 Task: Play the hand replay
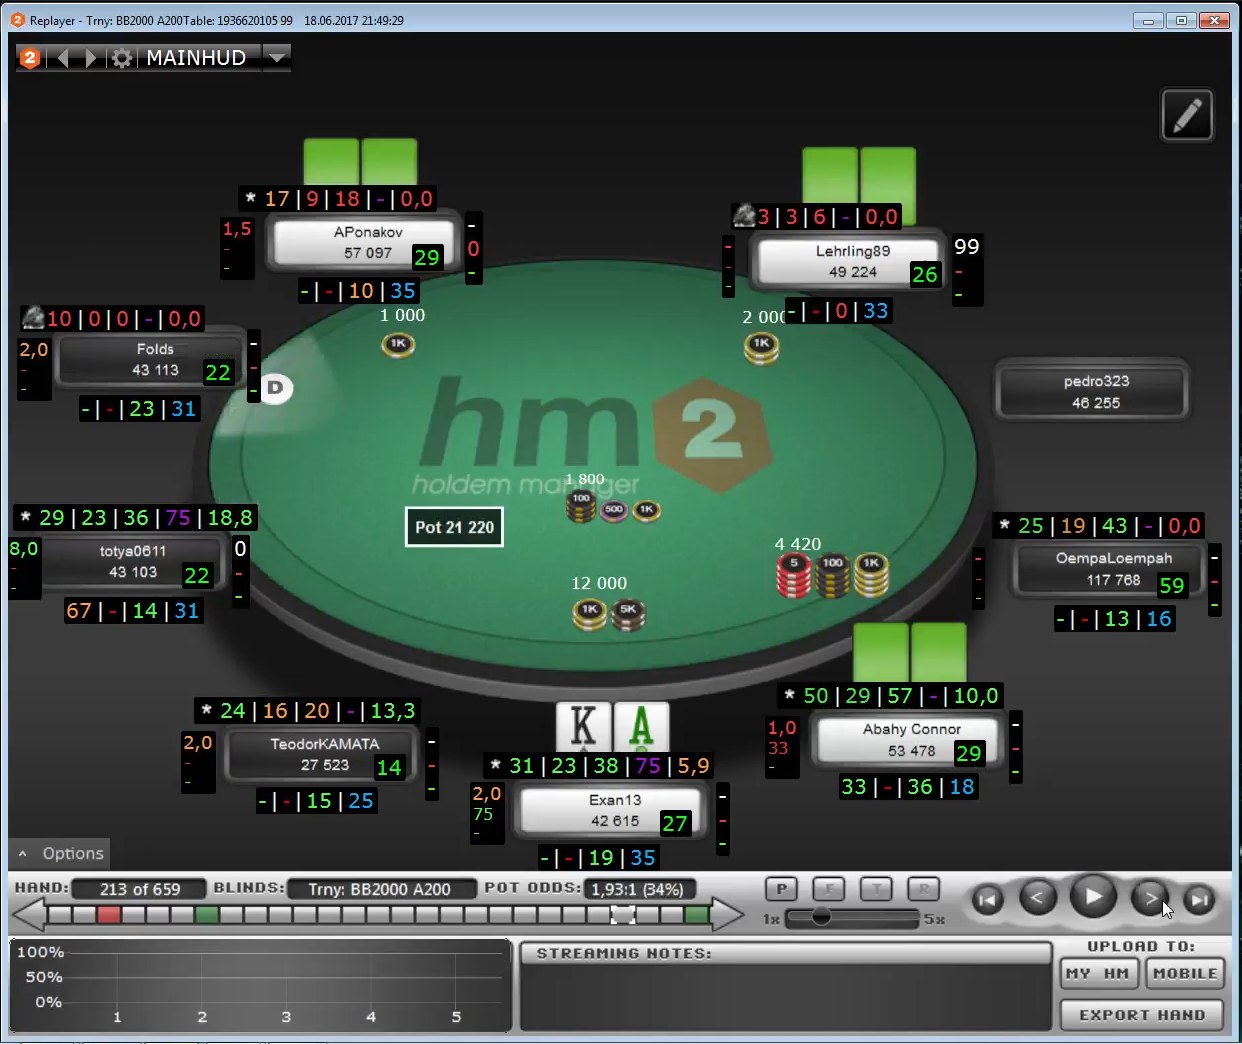[1093, 896]
